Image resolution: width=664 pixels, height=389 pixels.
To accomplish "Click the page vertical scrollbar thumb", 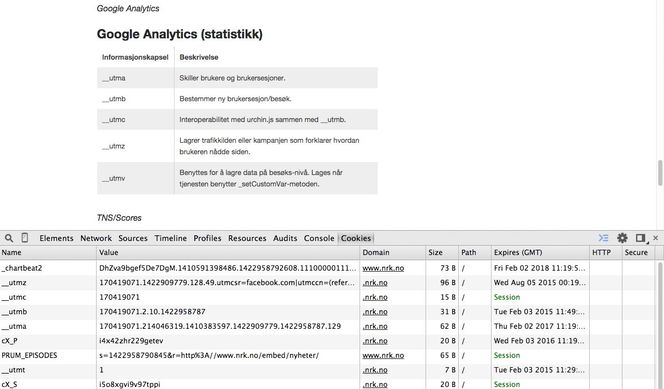I will tap(660, 173).
